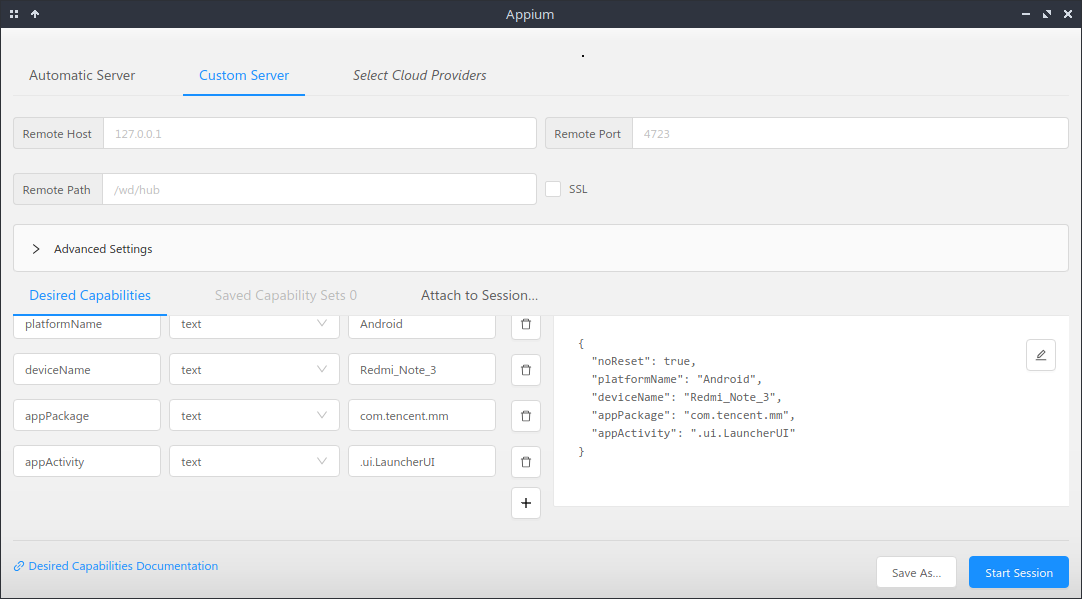The height and width of the screenshot is (599, 1082).
Task: Focus the Remote Port input field
Action: (850, 133)
